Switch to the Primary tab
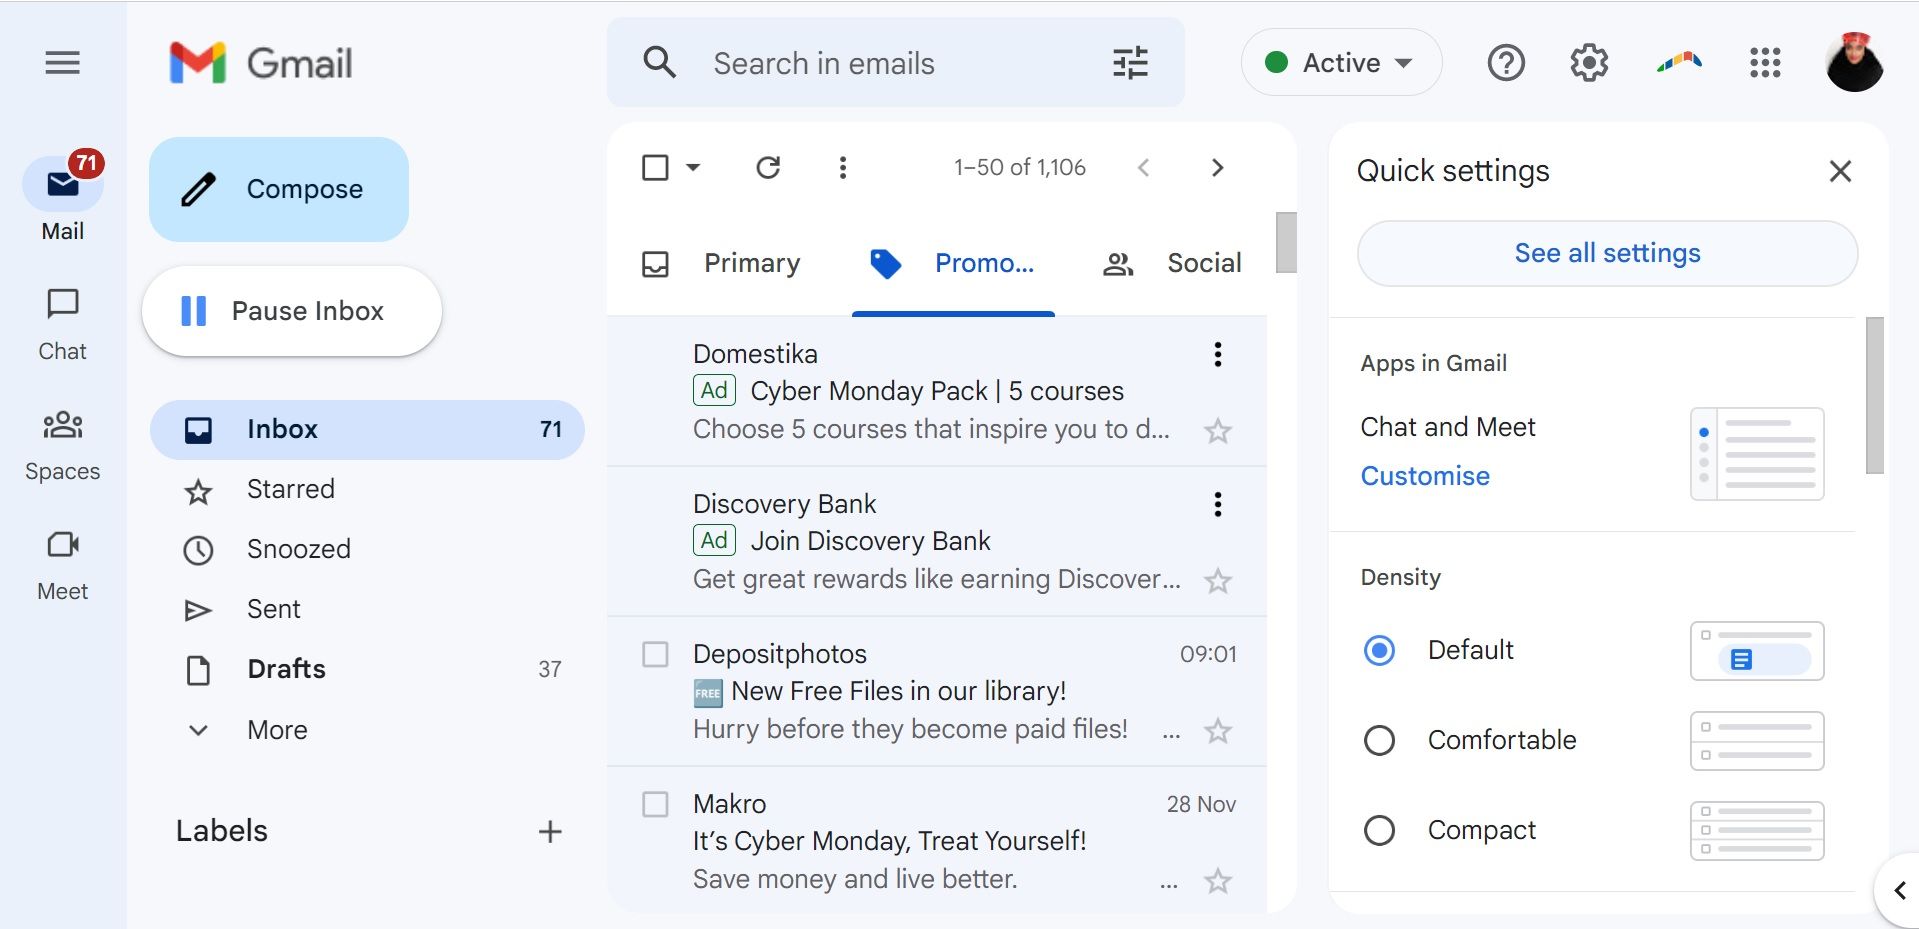1919x929 pixels. coord(752,263)
